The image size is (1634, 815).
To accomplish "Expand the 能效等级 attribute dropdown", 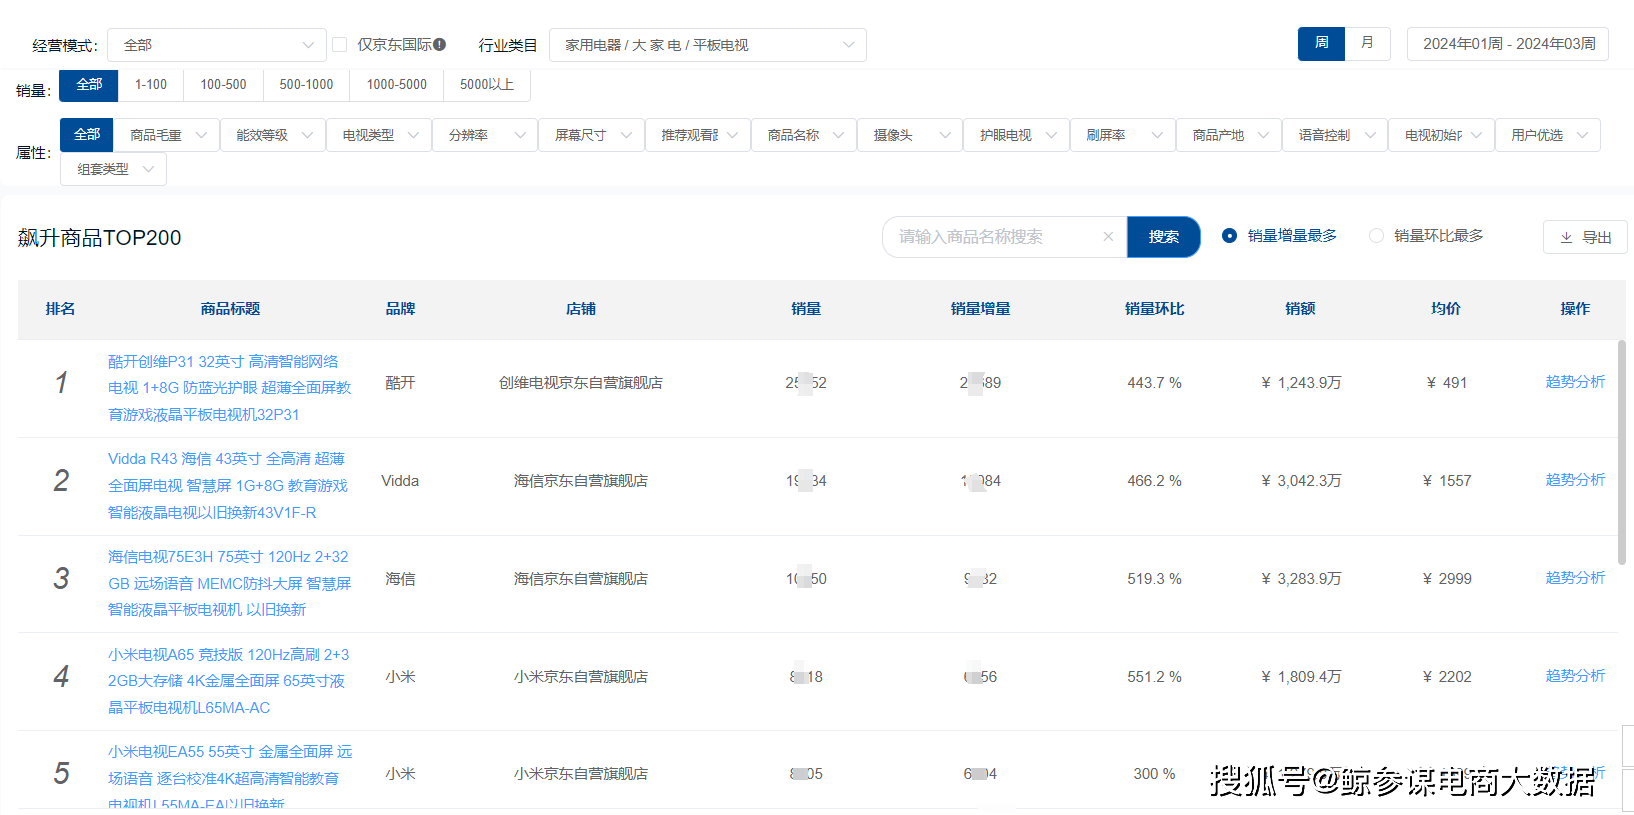I will pyautogui.click(x=273, y=135).
